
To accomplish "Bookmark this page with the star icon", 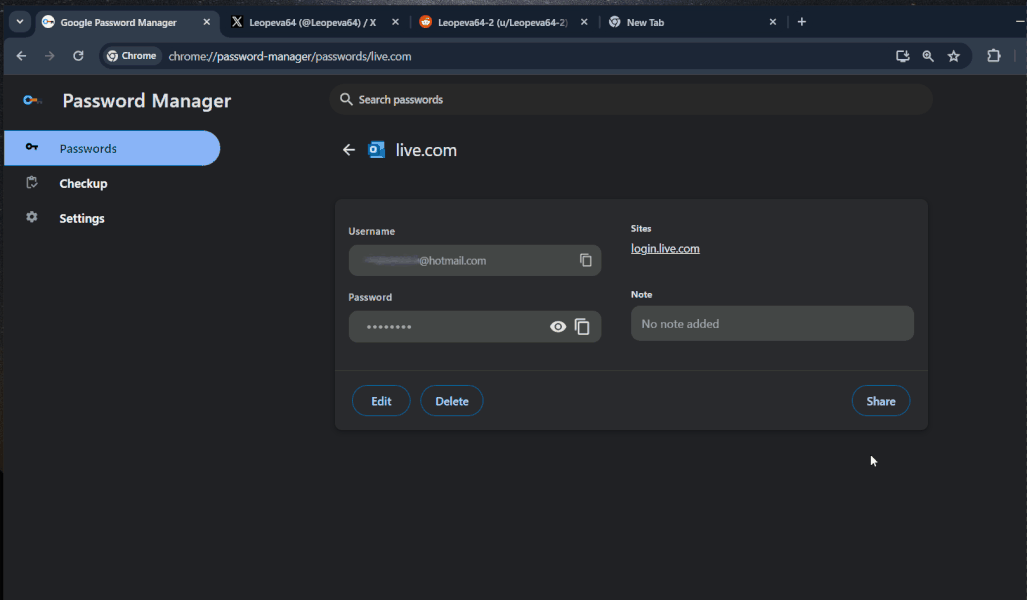I will (953, 56).
